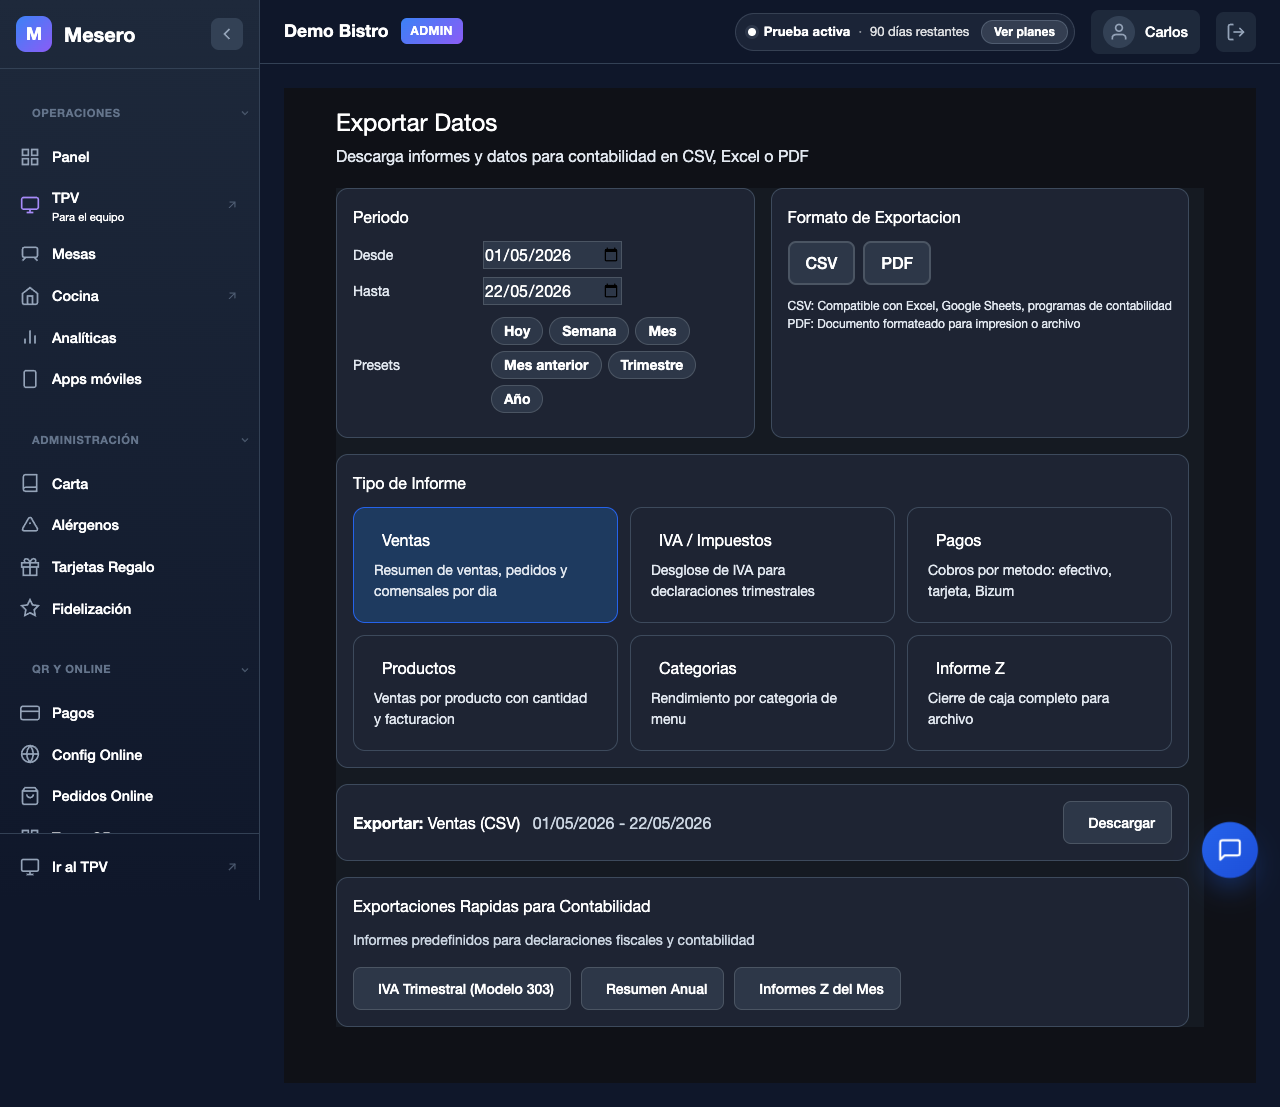Select the Productos report type

pos(485,693)
